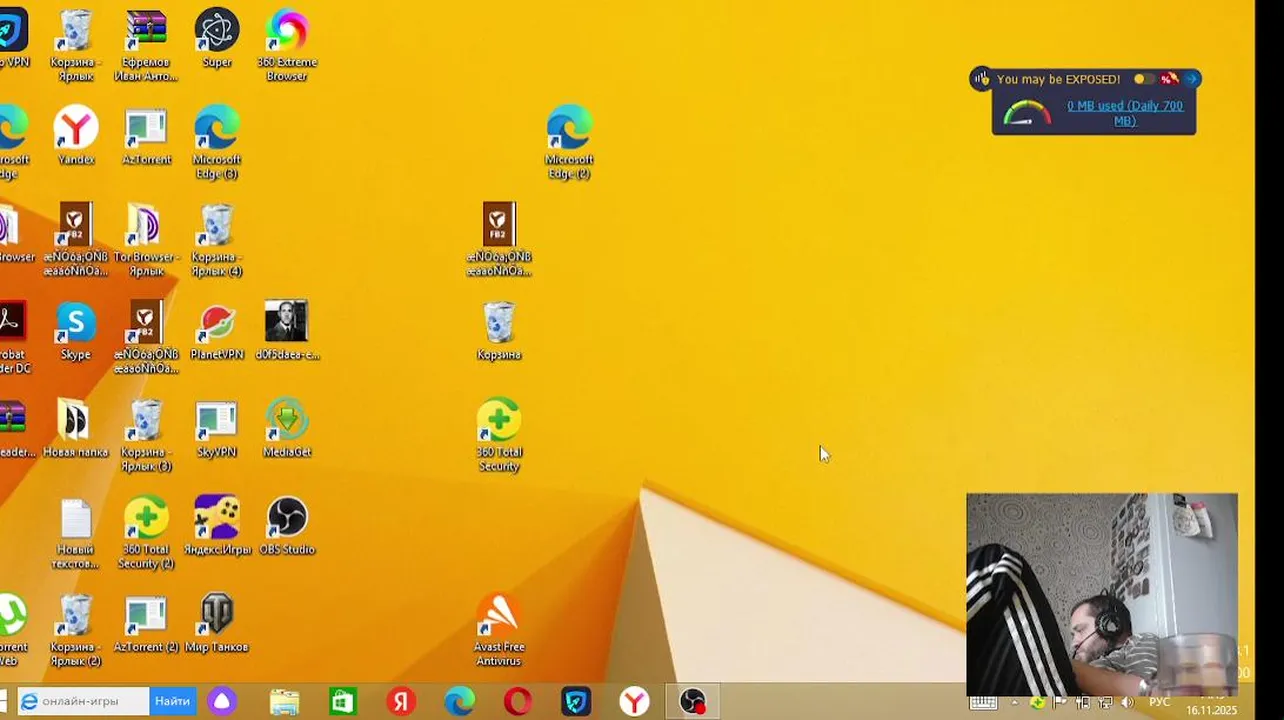Image resolution: width=1284 pixels, height=720 pixels.
Task: Open the volume control in tray
Action: point(1127,702)
